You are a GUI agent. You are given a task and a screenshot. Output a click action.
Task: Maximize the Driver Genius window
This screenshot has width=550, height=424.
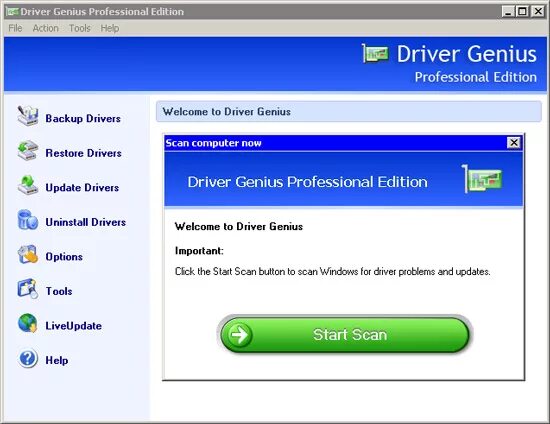[522, 12]
